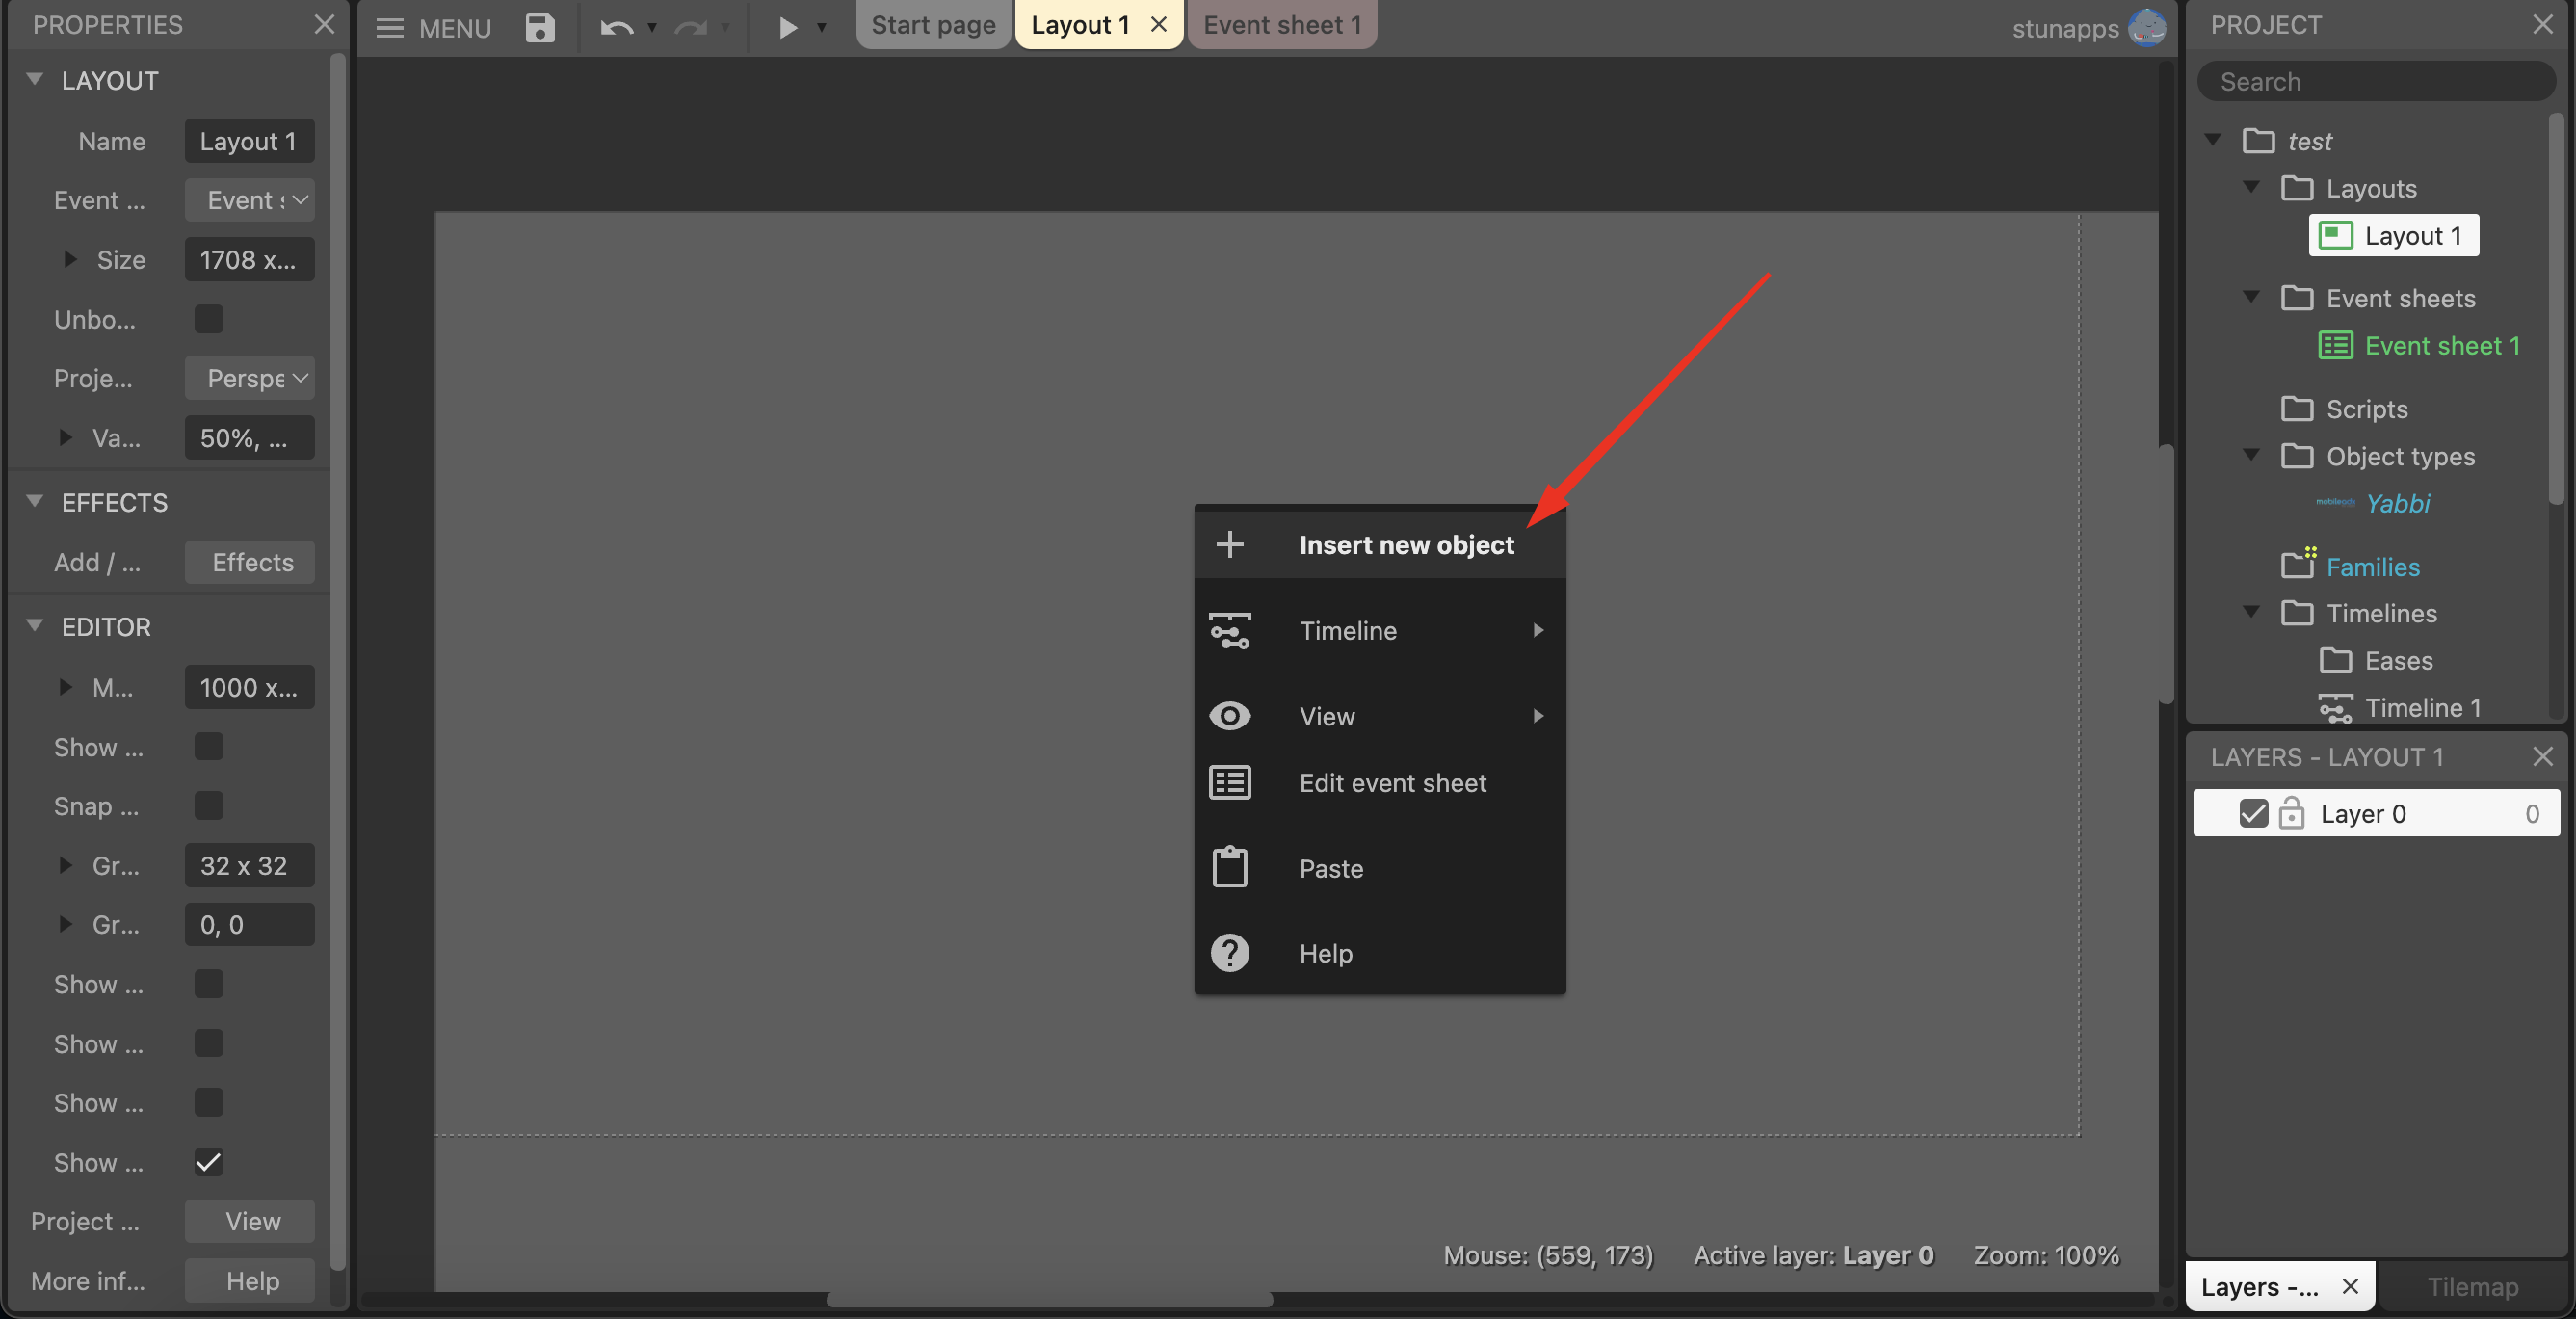Switch to the Event sheet 1 tab

click(1281, 25)
